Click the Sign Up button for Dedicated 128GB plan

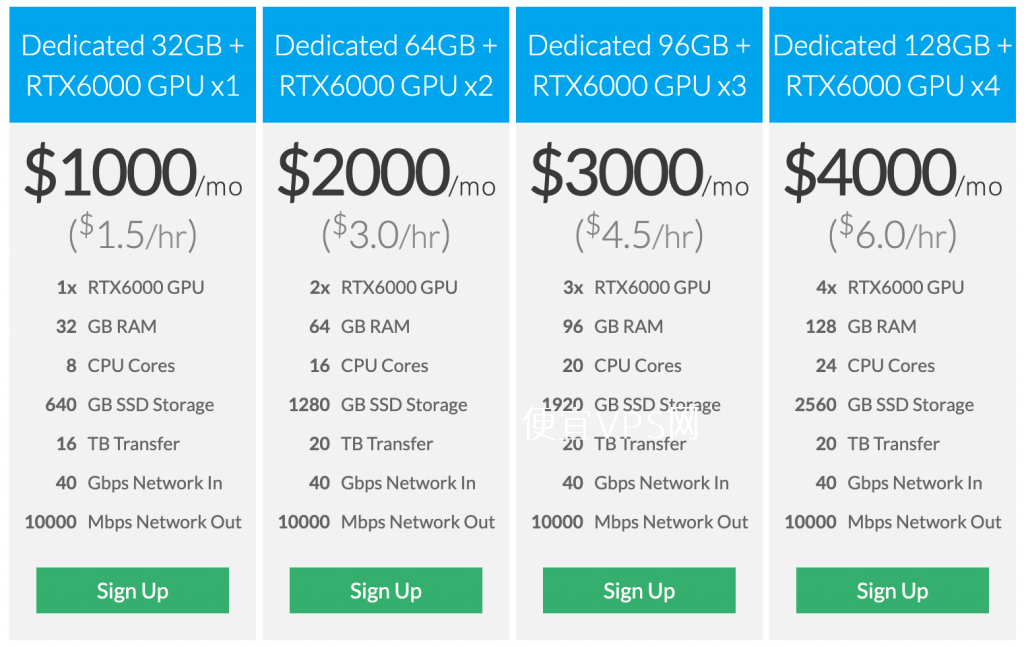pos(891,590)
